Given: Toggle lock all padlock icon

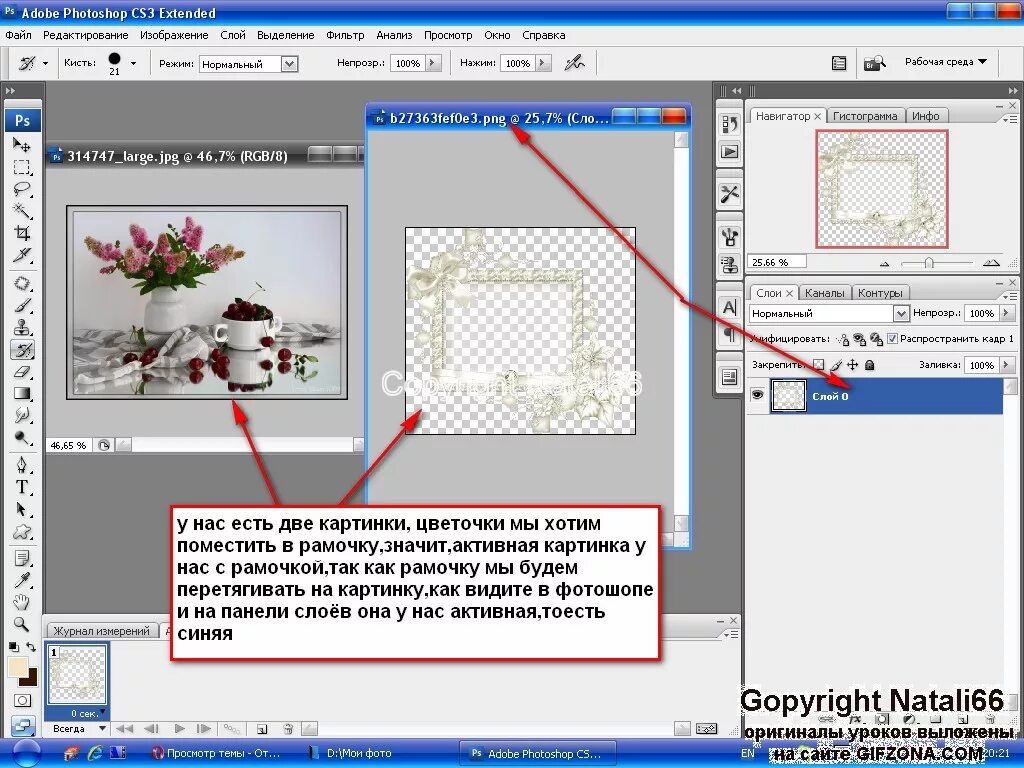Looking at the screenshot, I should coord(869,365).
